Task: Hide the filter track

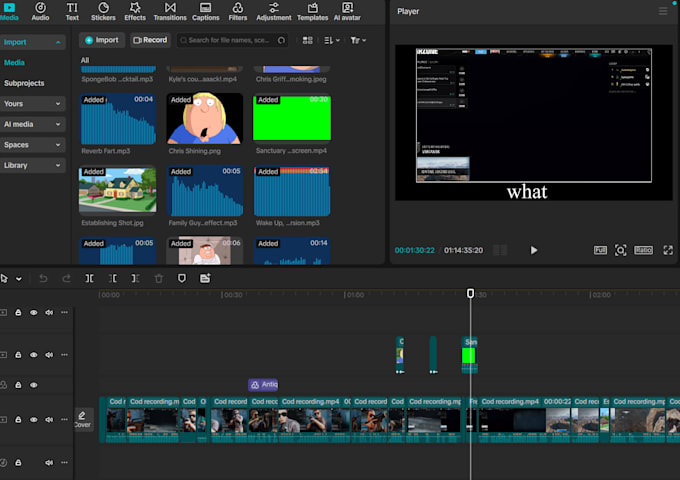Action: (33, 385)
